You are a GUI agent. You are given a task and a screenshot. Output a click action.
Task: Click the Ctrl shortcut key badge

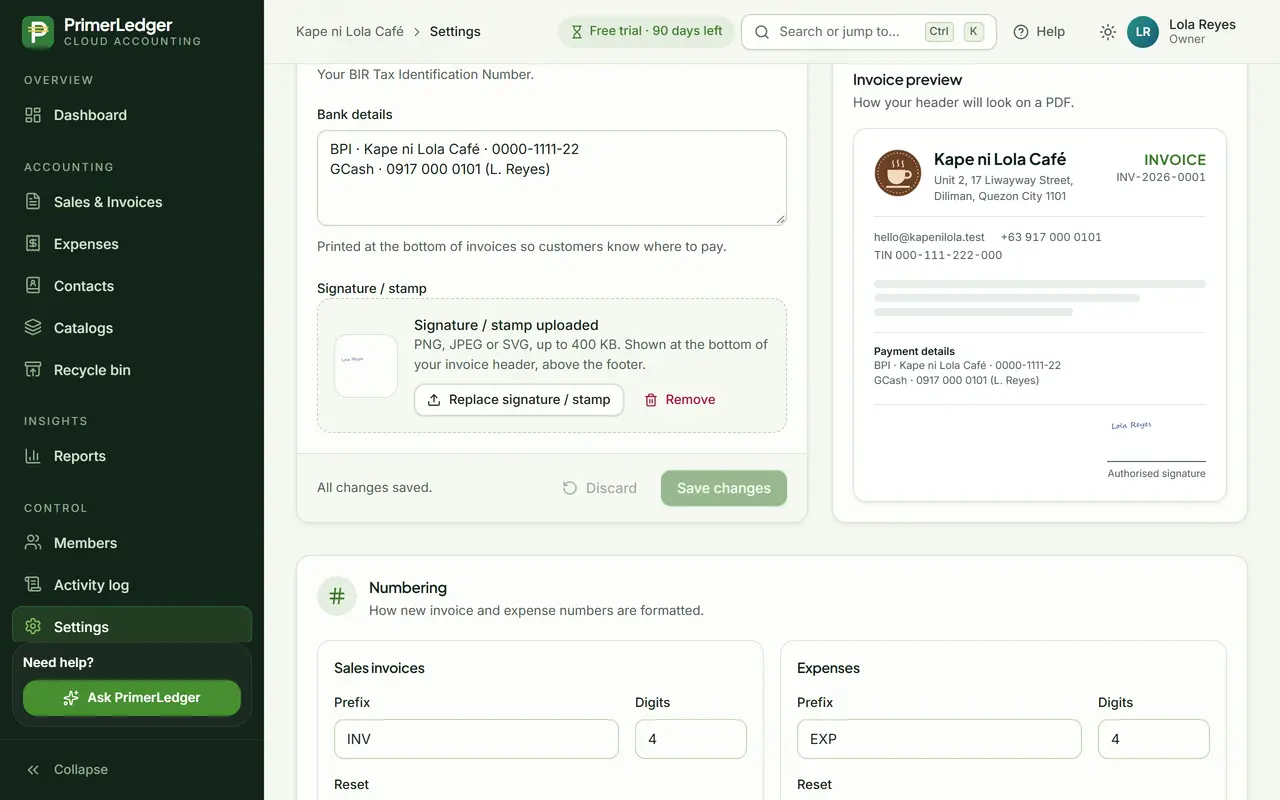coord(939,32)
